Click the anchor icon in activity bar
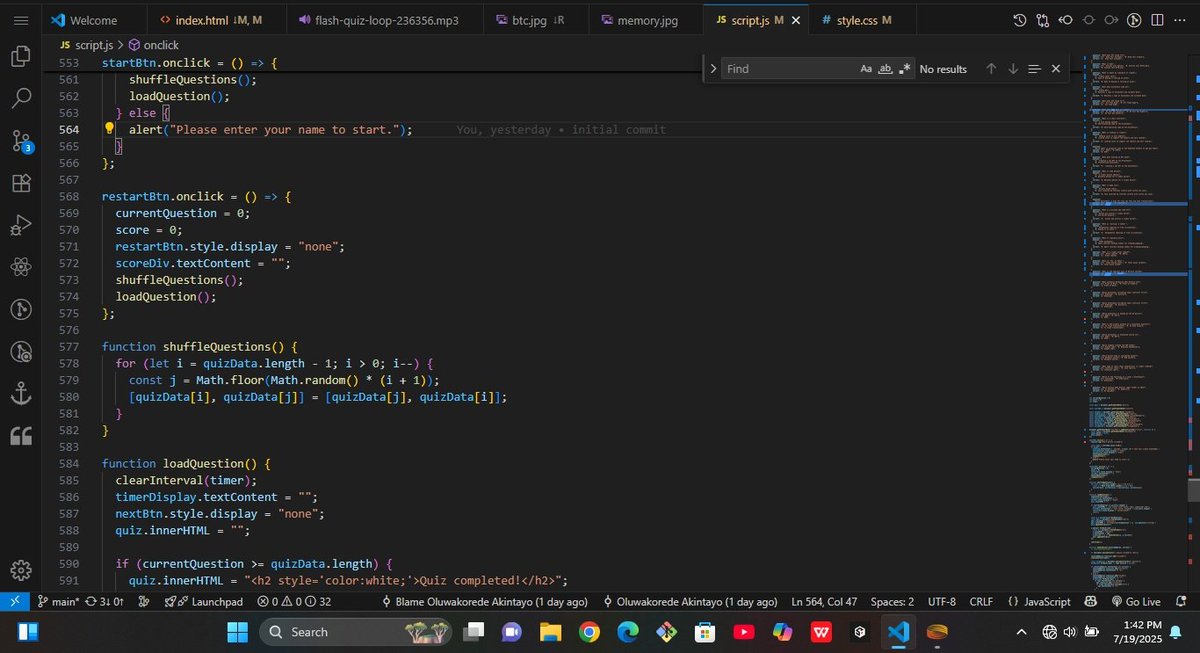Viewport: 1200px width, 653px height. coord(21,394)
